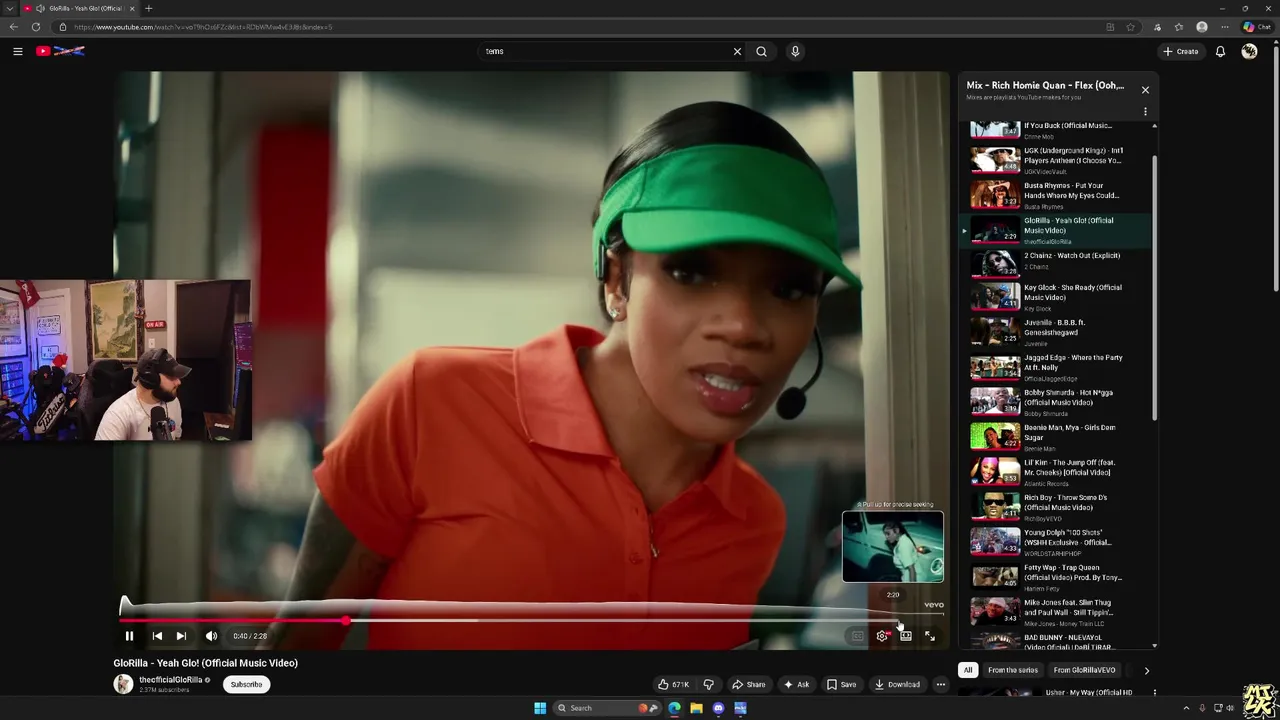Clear the search box text
Image resolution: width=1280 pixels, height=720 pixels.
coord(737,51)
